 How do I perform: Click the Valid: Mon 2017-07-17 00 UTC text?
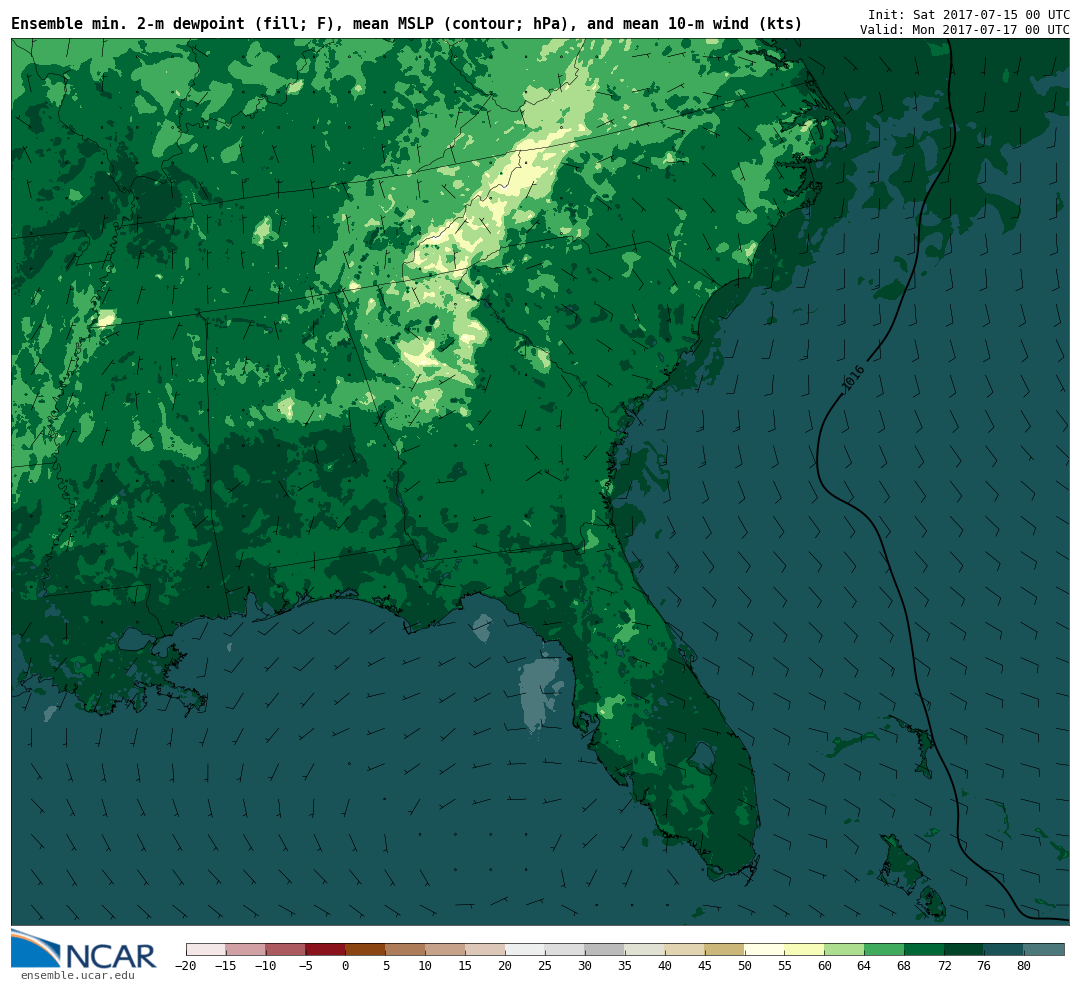click(x=964, y=30)
